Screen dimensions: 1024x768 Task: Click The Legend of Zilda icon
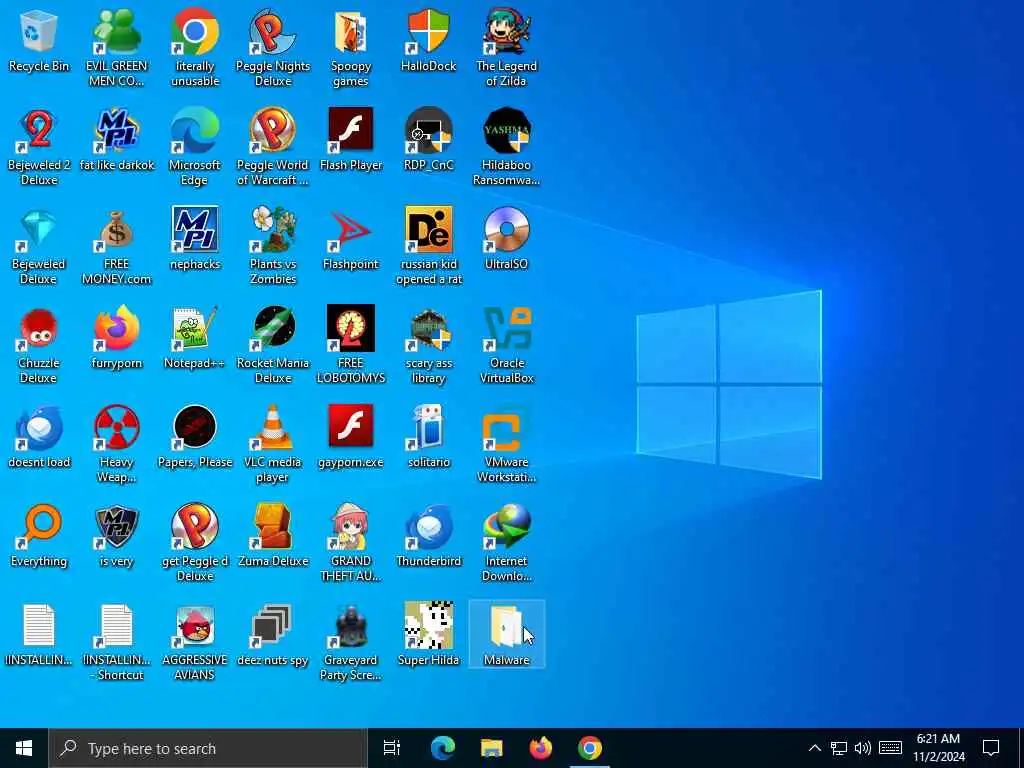[507, 49]
